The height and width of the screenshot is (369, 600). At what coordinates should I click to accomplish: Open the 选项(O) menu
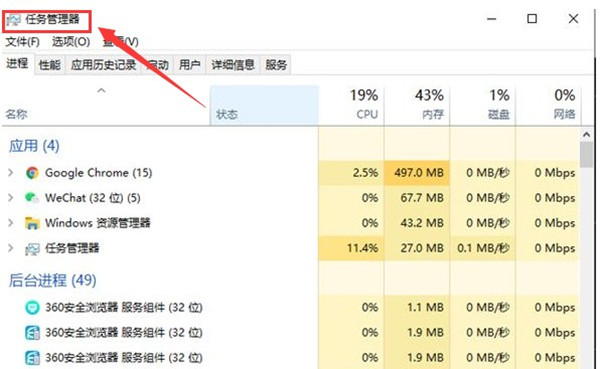71,41
